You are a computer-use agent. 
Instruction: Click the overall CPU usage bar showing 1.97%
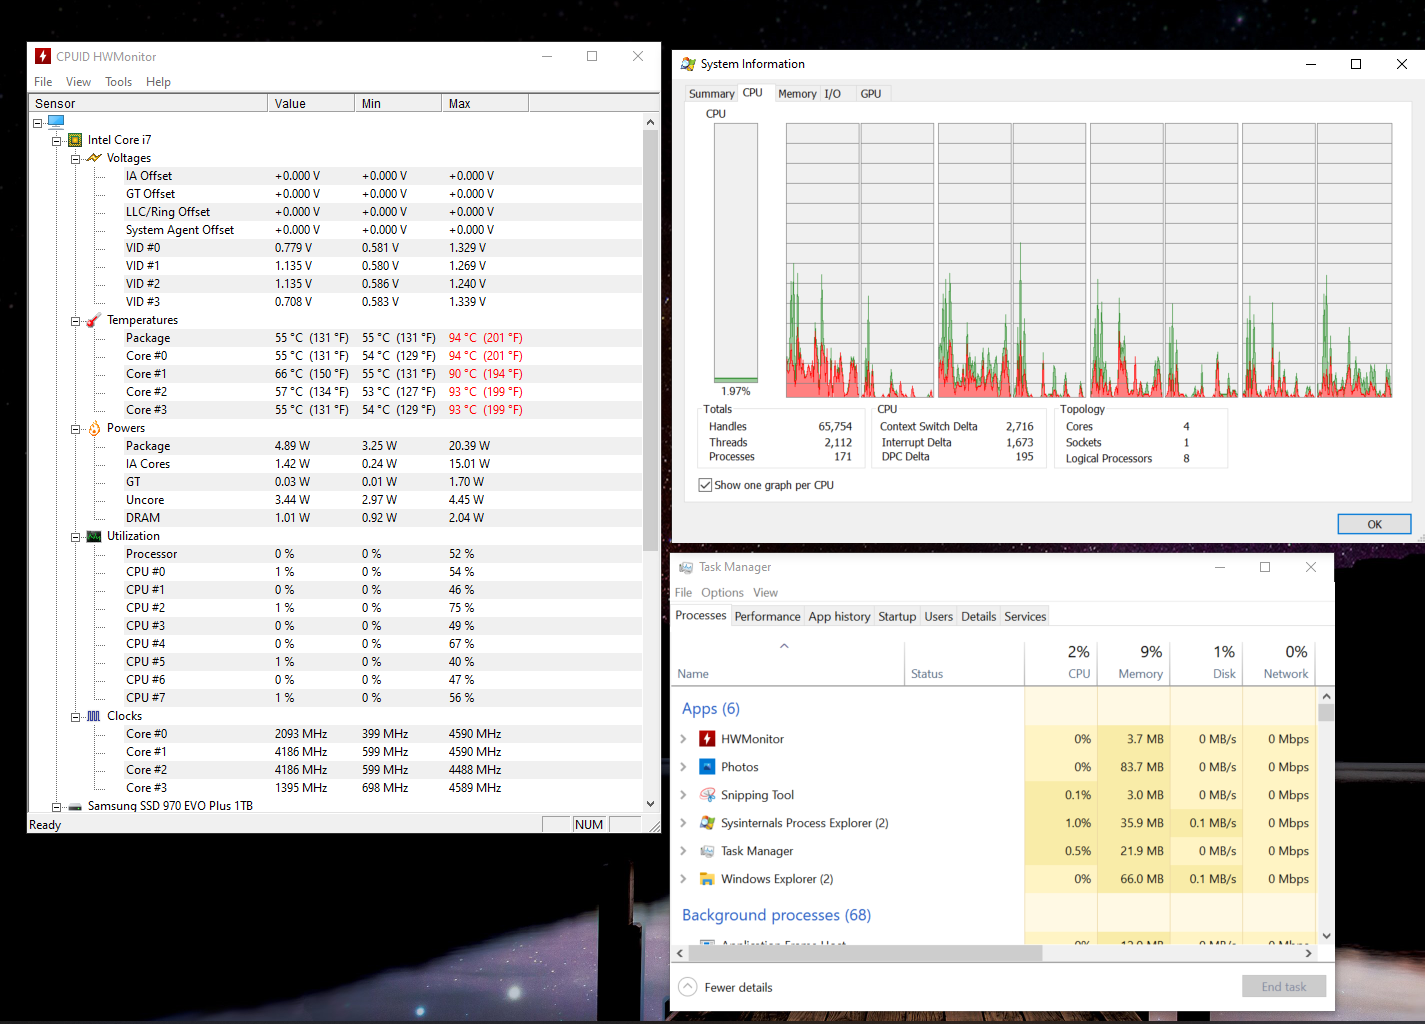click(x=735, y=253)
